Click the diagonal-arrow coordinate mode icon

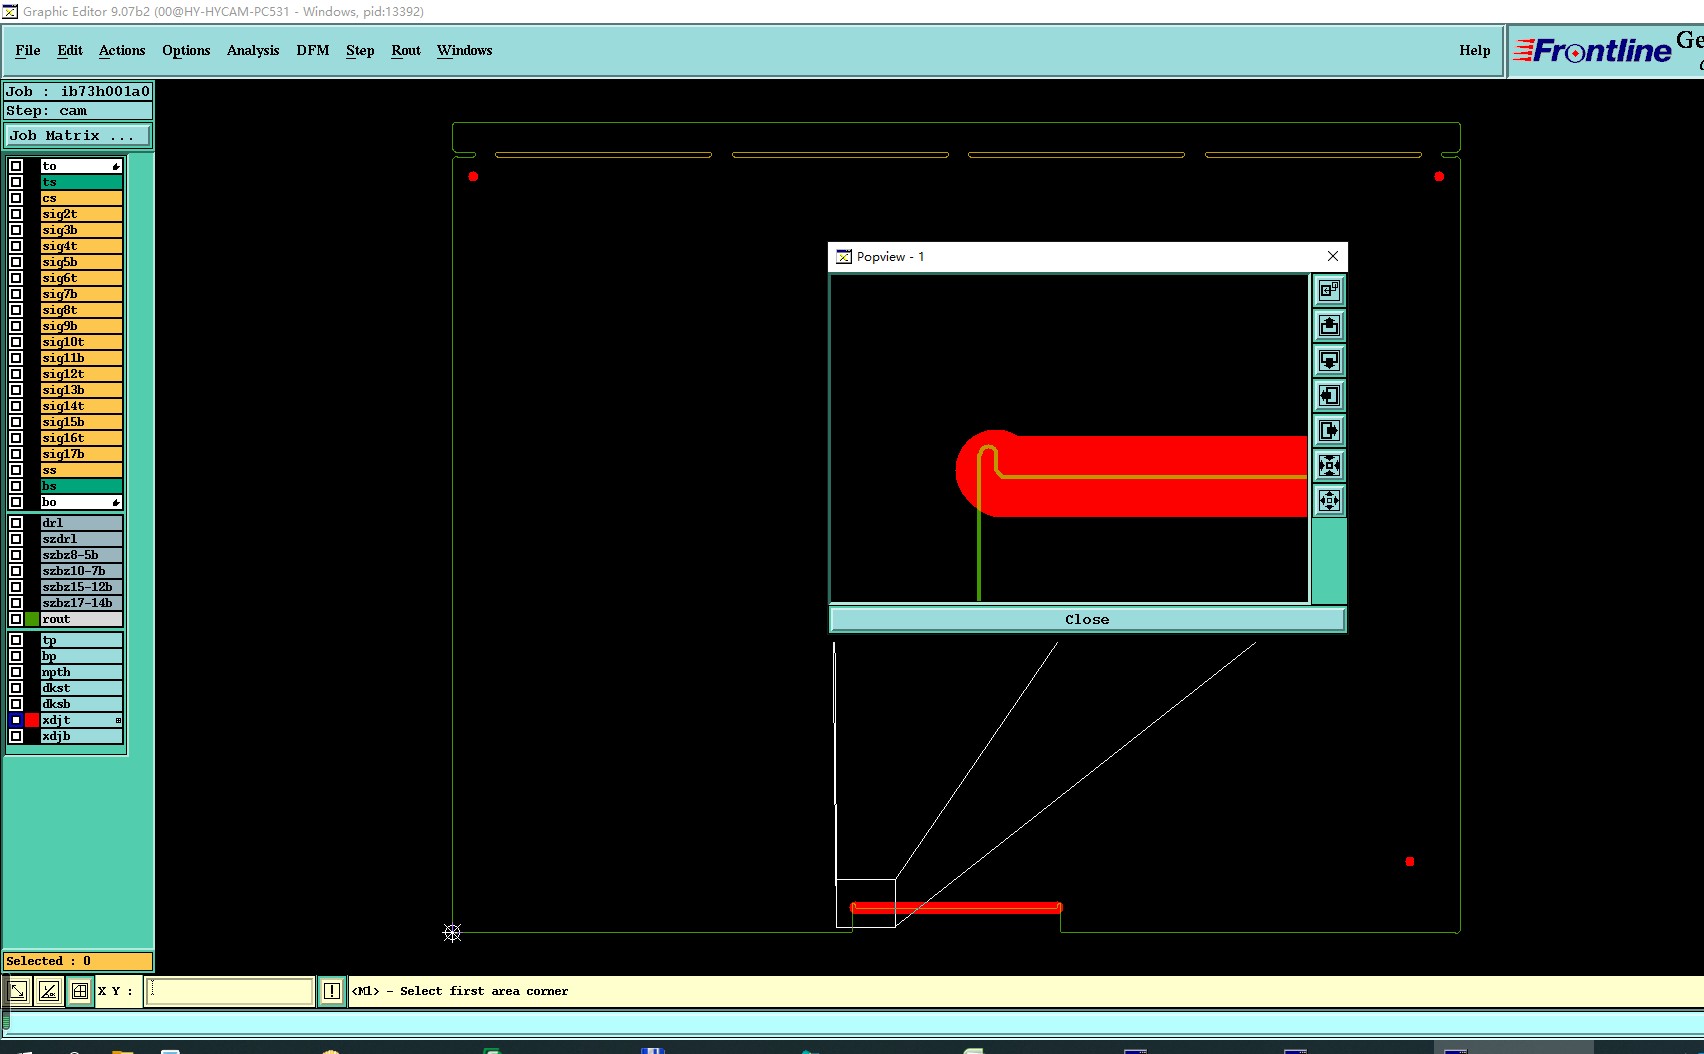coord(18,991)
